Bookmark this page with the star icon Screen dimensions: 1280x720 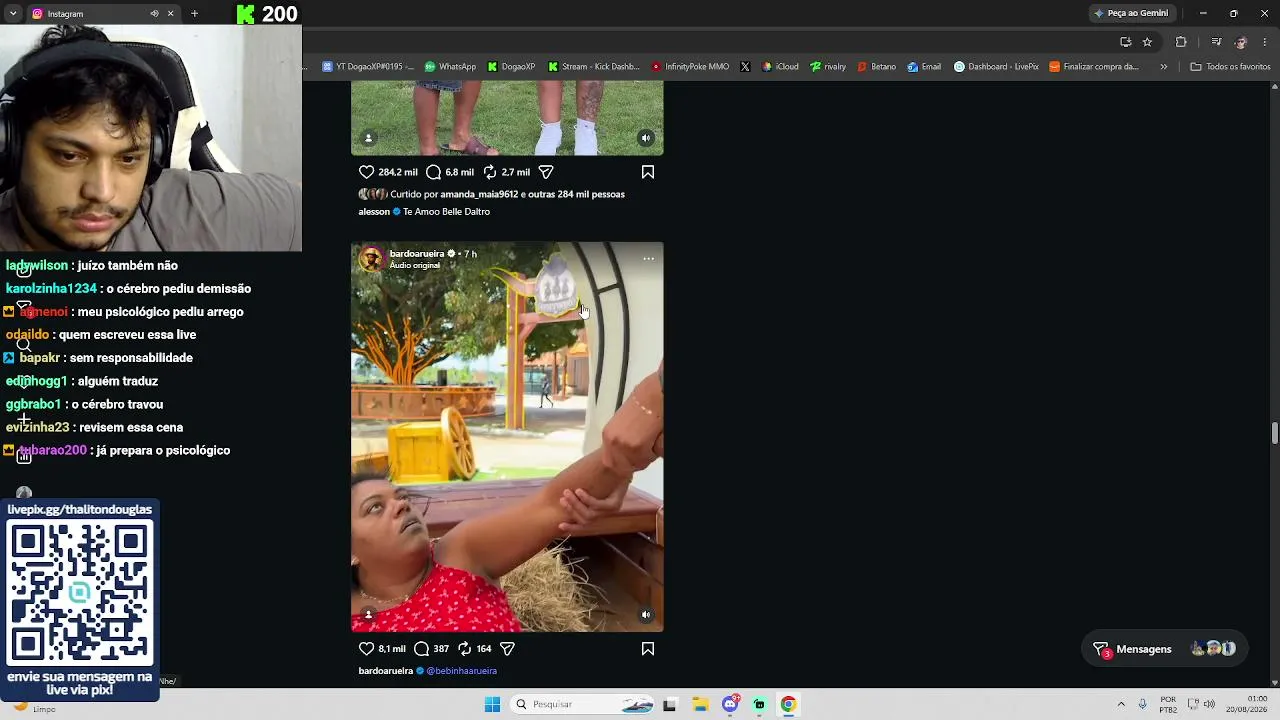(1147, 42)
